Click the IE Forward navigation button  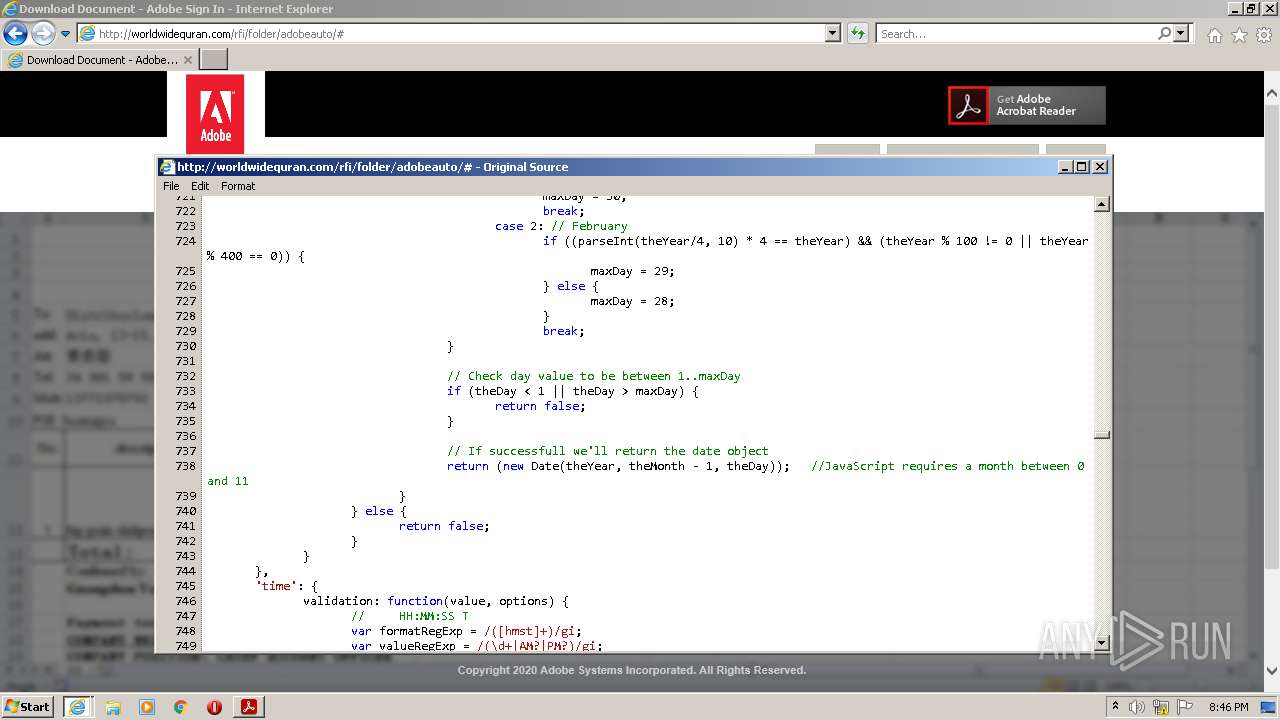point(43,34)
